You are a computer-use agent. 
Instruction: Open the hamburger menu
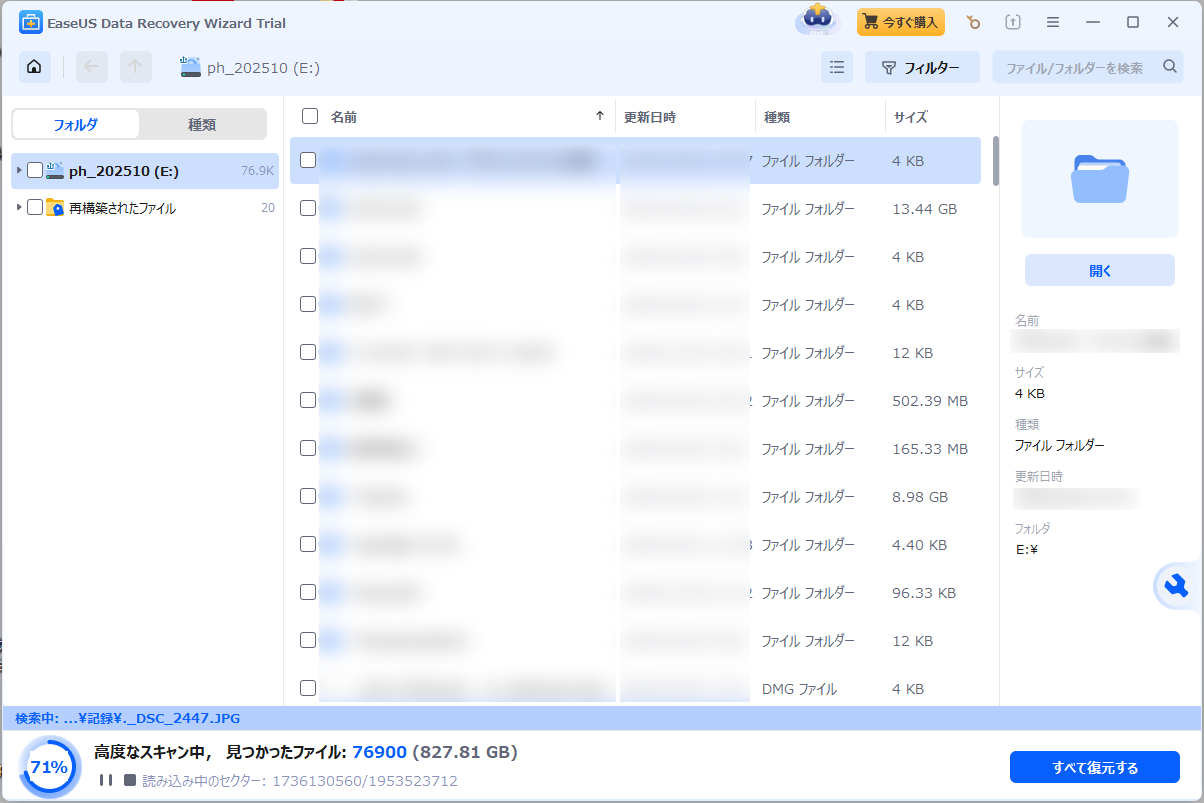[x=1053, y=22]
